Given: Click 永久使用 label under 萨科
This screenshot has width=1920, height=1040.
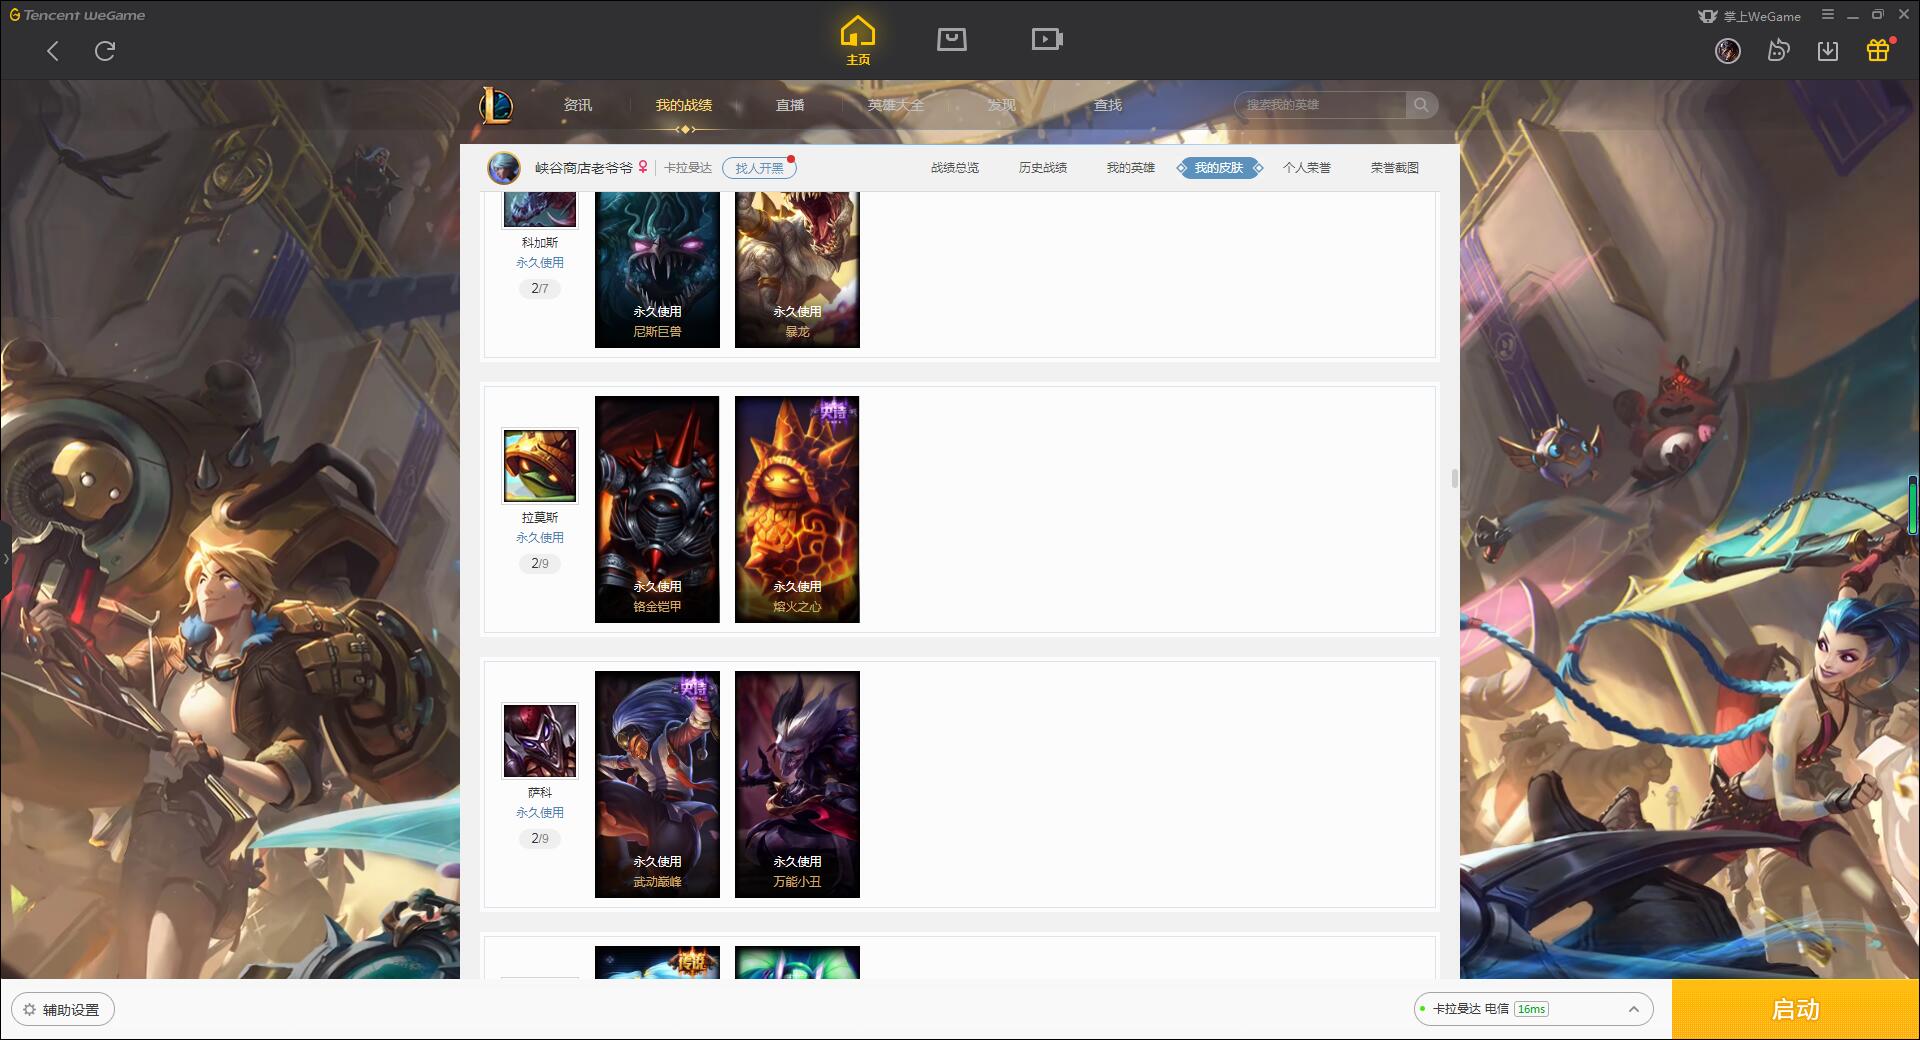Looking at the screenshot, I should pos(540,813).
